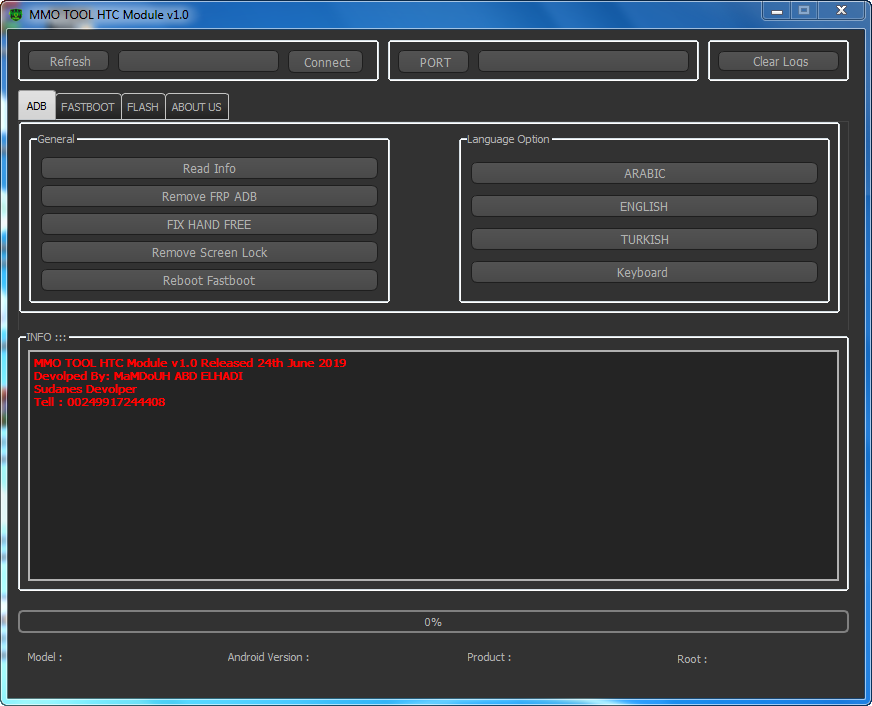
Task: Click Remove FRP ADB
Action: (209, 196)
